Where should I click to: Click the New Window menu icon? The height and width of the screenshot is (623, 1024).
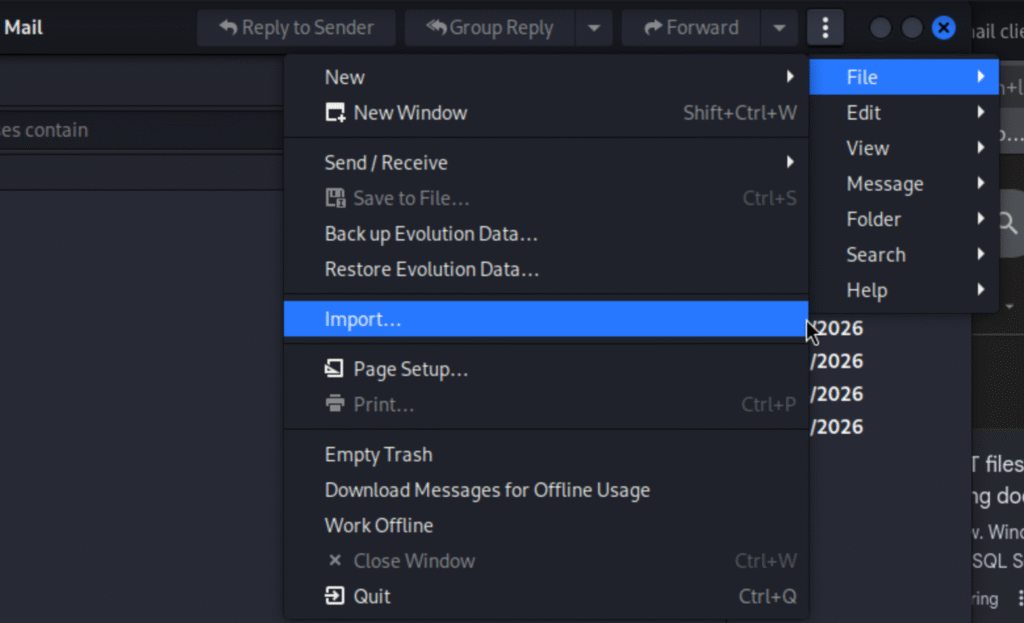(x=335, y=113)
